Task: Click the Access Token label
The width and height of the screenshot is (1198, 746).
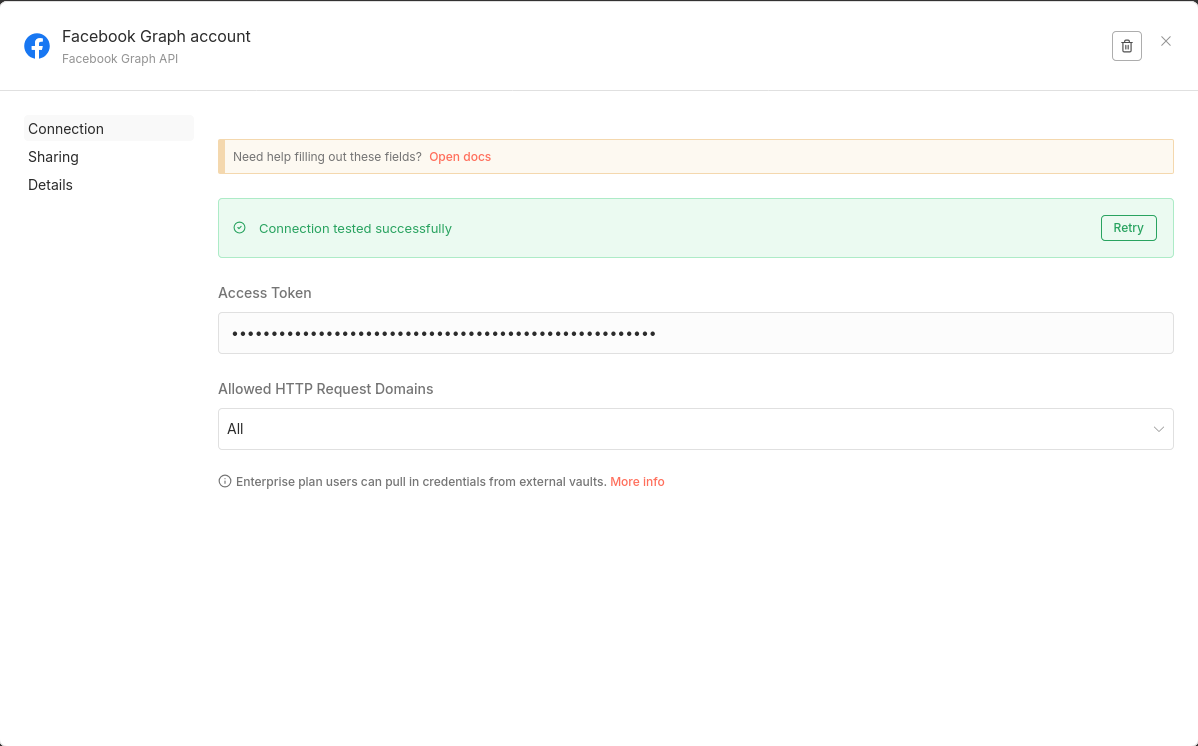Action: (x=264, y=293)
